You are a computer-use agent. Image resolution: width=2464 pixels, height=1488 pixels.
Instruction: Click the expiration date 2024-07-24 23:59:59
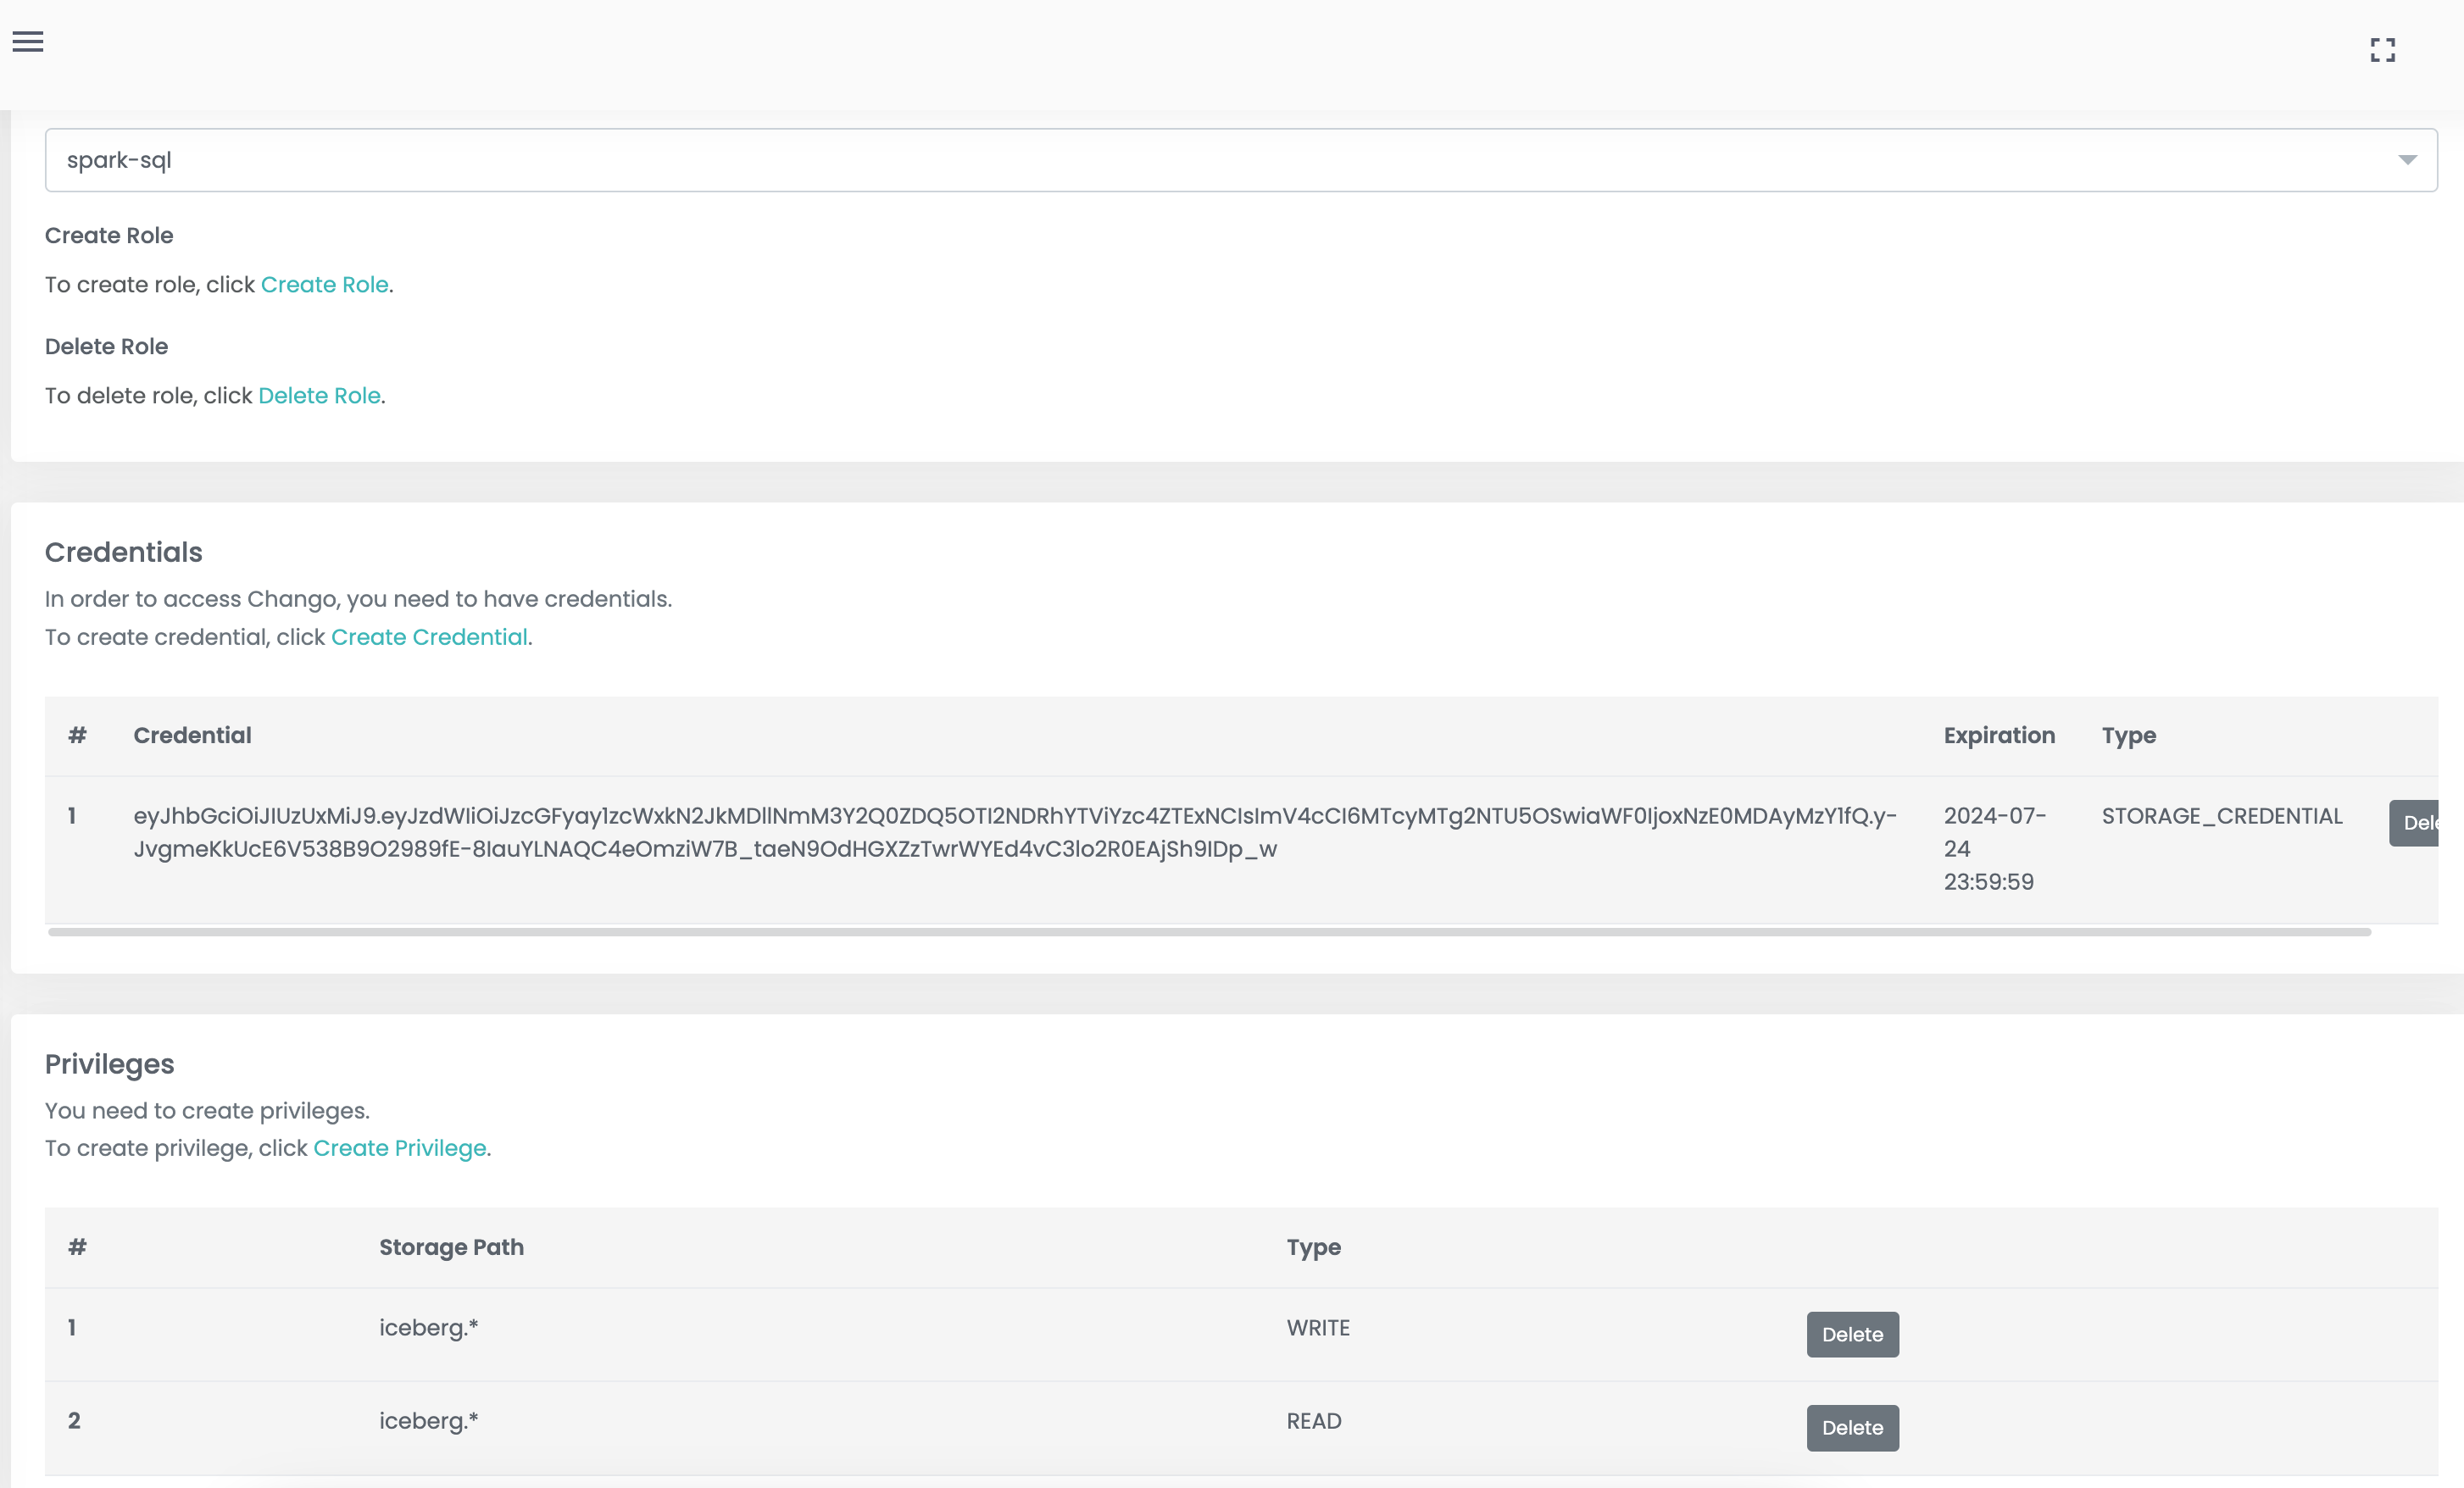coord(1994,849)
